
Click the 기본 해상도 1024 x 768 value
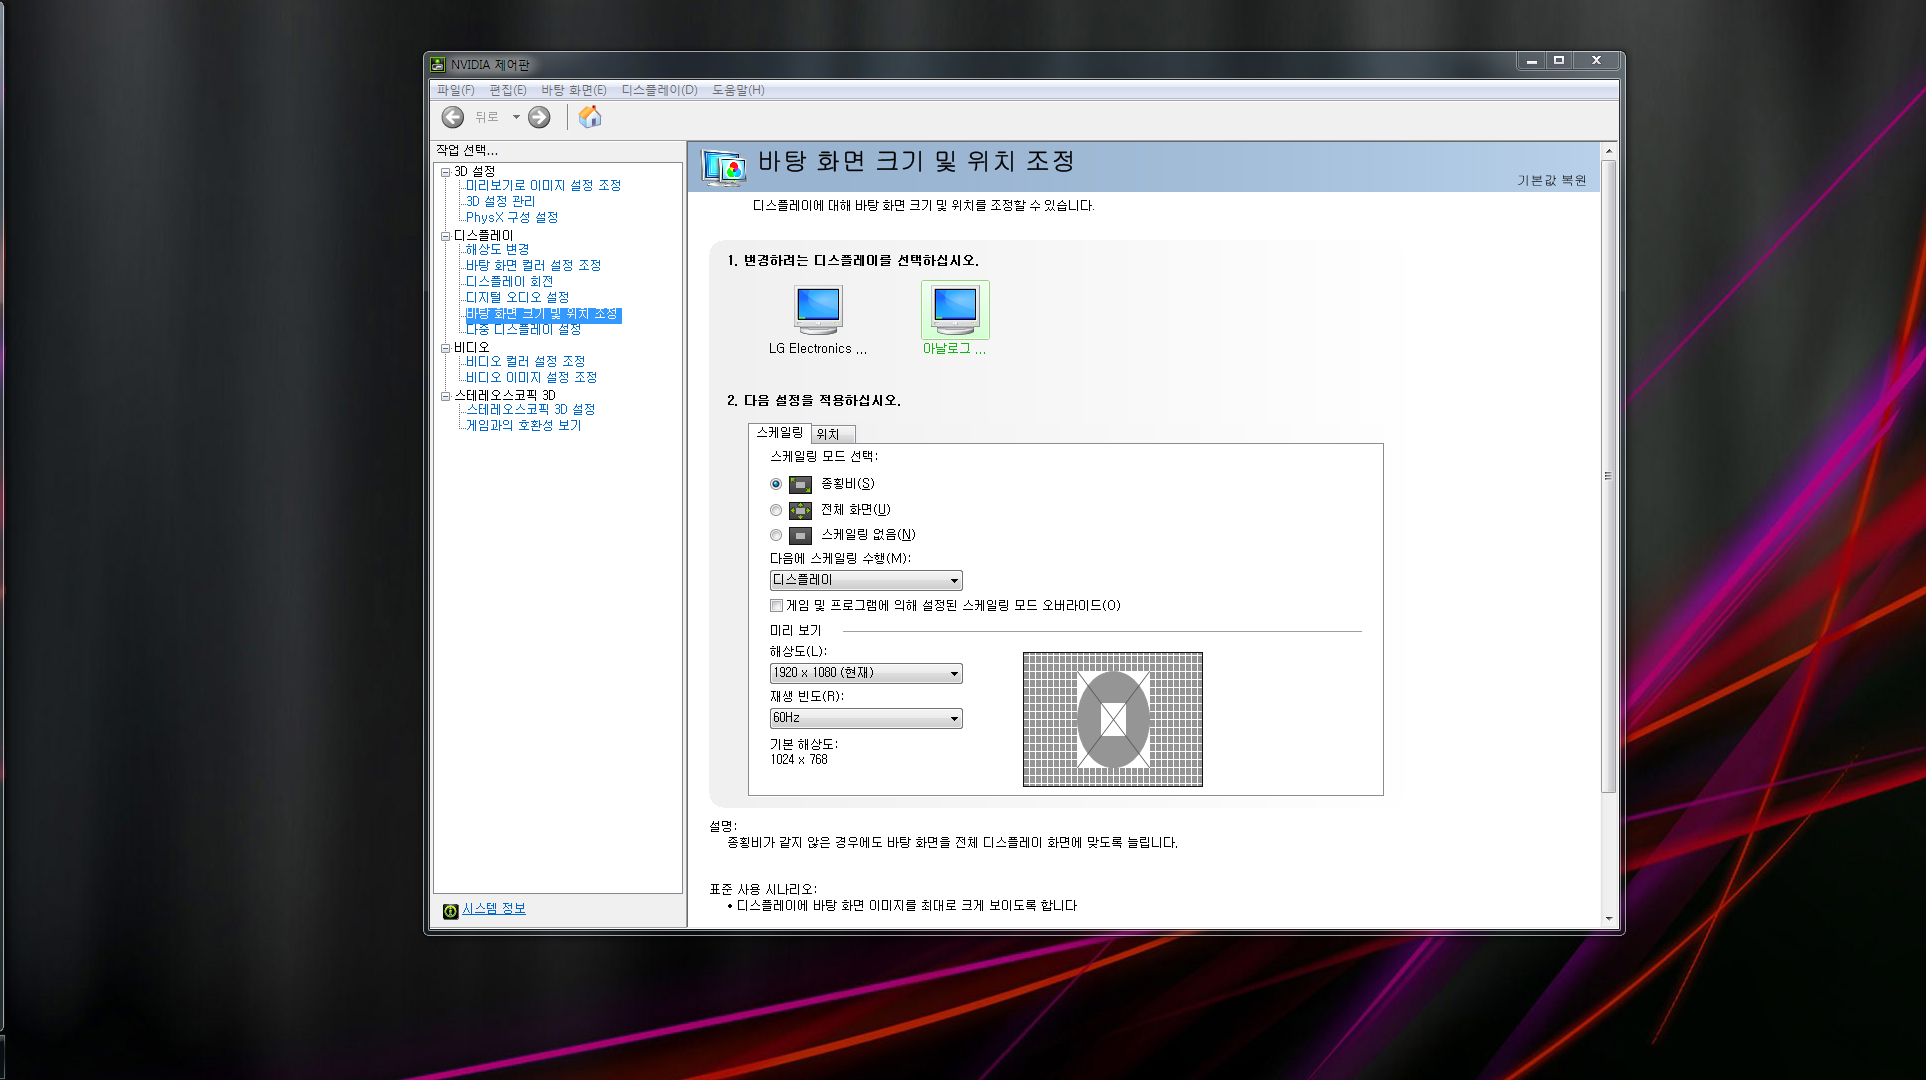coord(799,760)
